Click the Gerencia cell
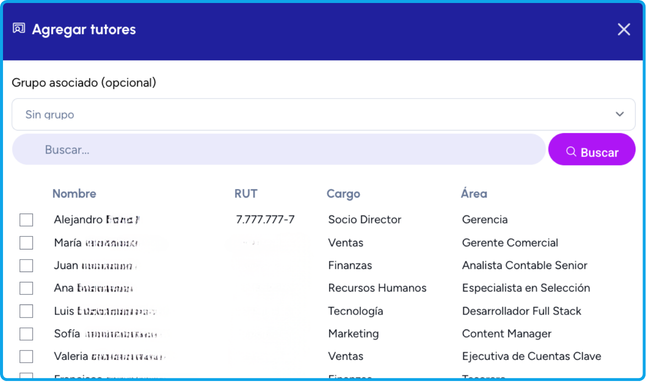This screenshot has width=646, height=382. coord(484,220)
